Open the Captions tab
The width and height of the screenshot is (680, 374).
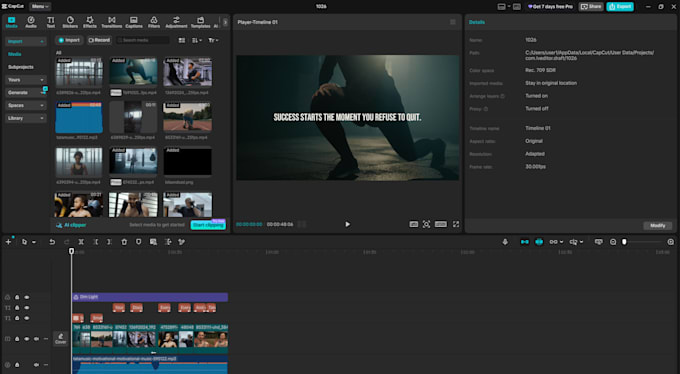click(x=134, y=22)
